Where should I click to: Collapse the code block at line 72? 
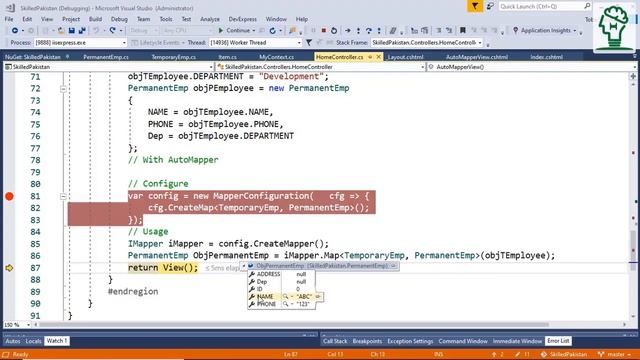63,89
